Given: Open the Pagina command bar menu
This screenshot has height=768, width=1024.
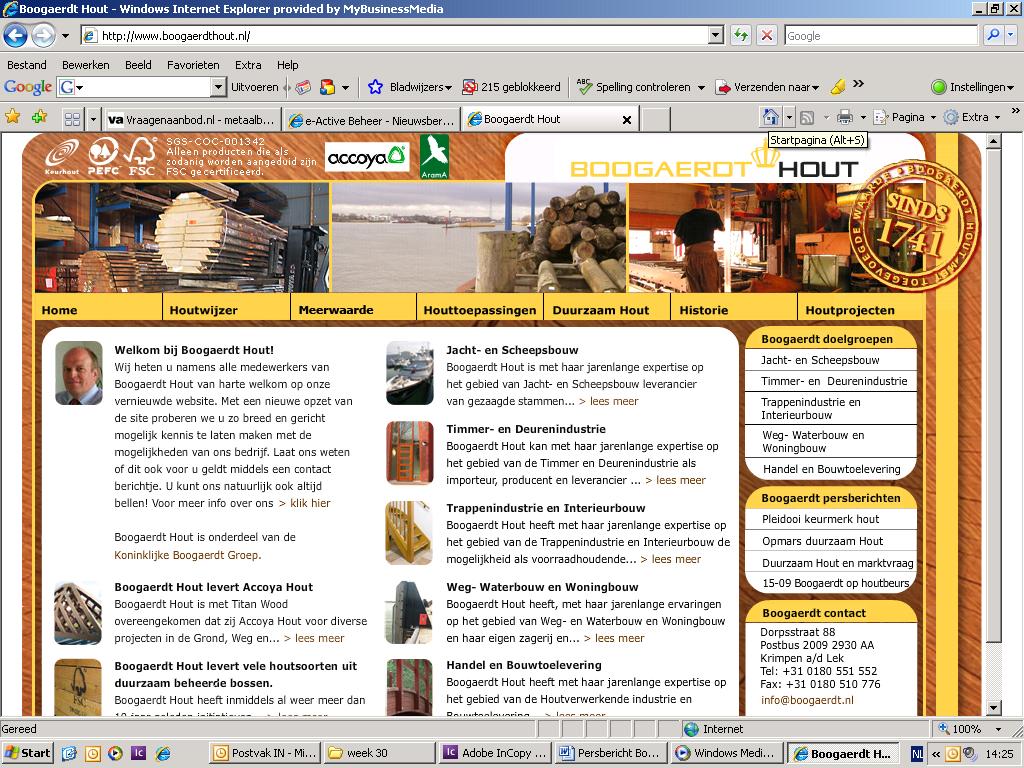Looking at the screenshot, I should (904, 118).
